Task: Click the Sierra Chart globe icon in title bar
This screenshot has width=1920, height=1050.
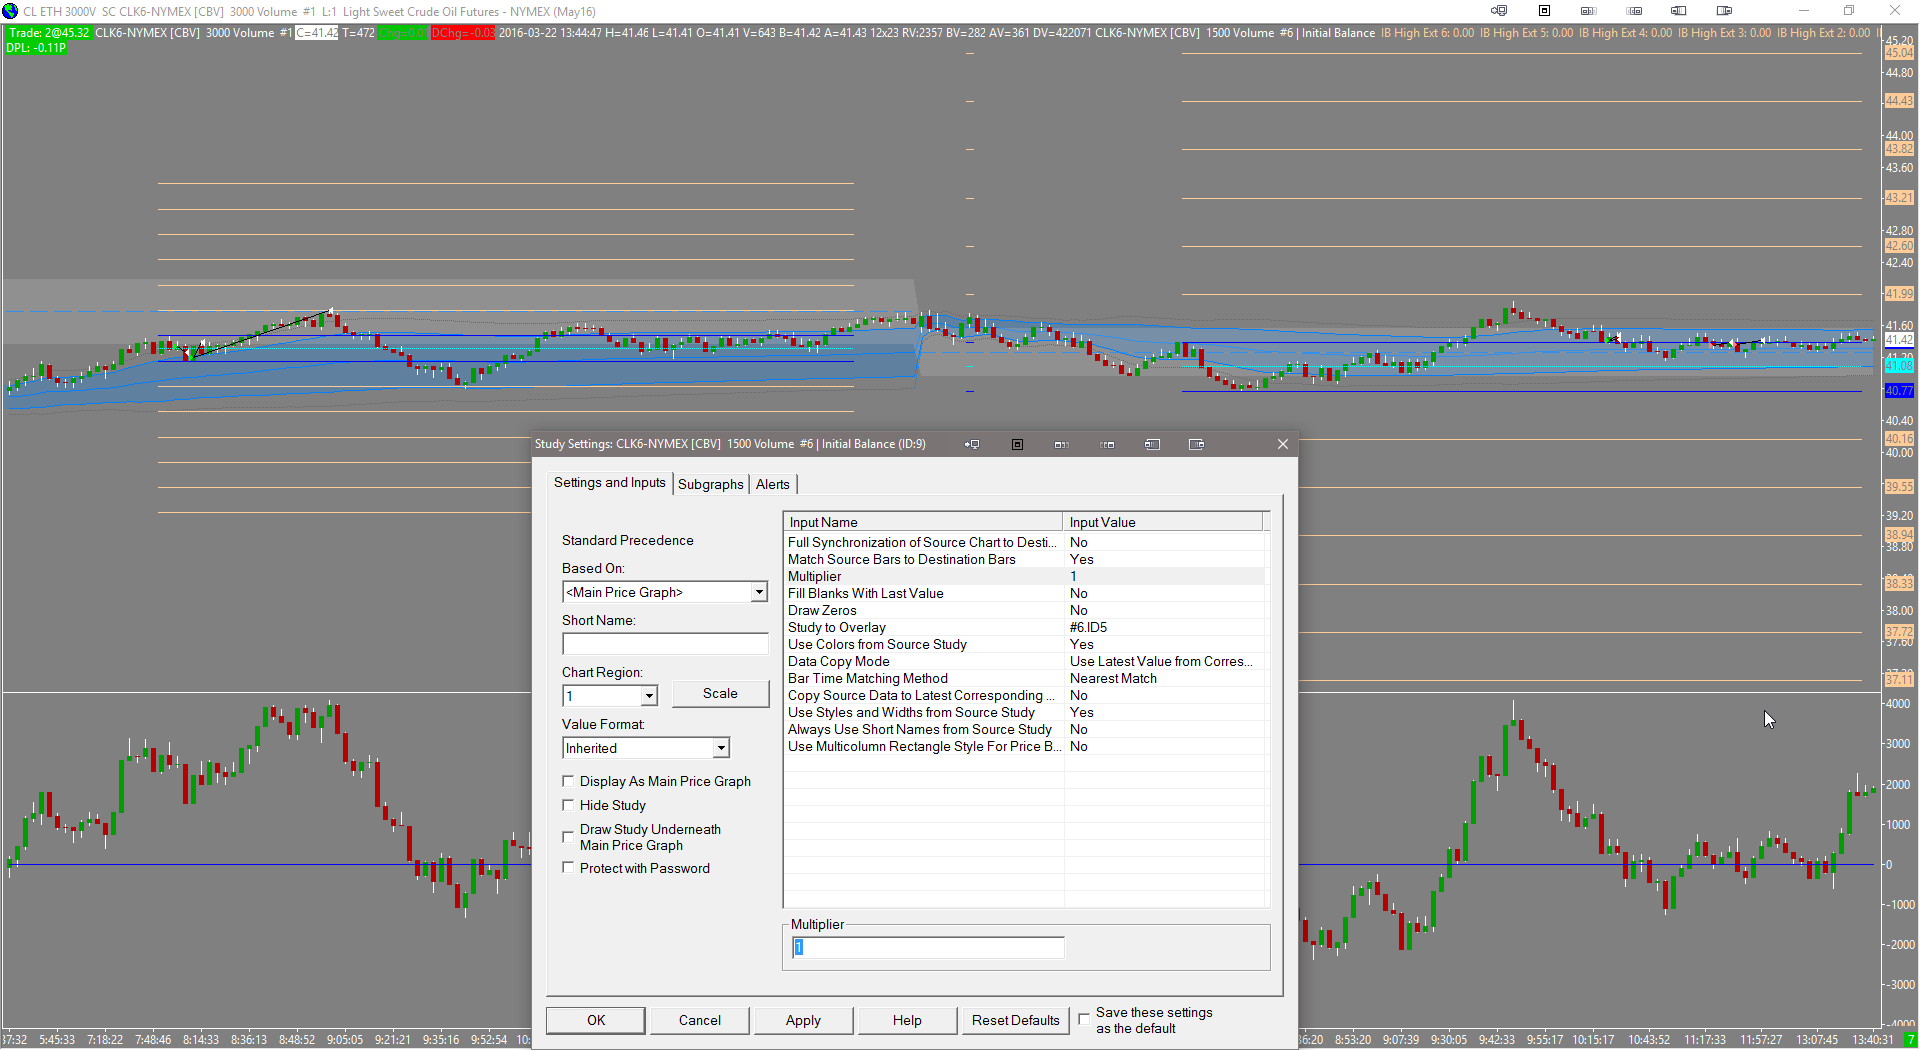Action: [x=11, y=11]
